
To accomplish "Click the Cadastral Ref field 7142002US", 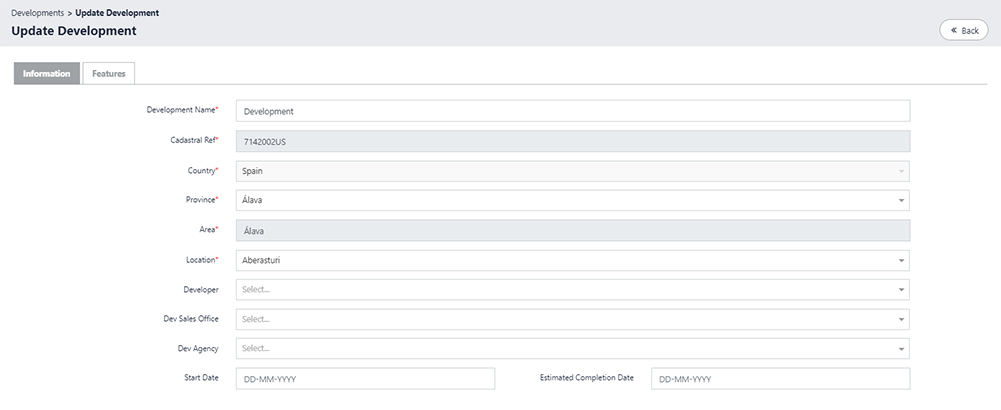I will pyautogui.click(x=573, y=142).
